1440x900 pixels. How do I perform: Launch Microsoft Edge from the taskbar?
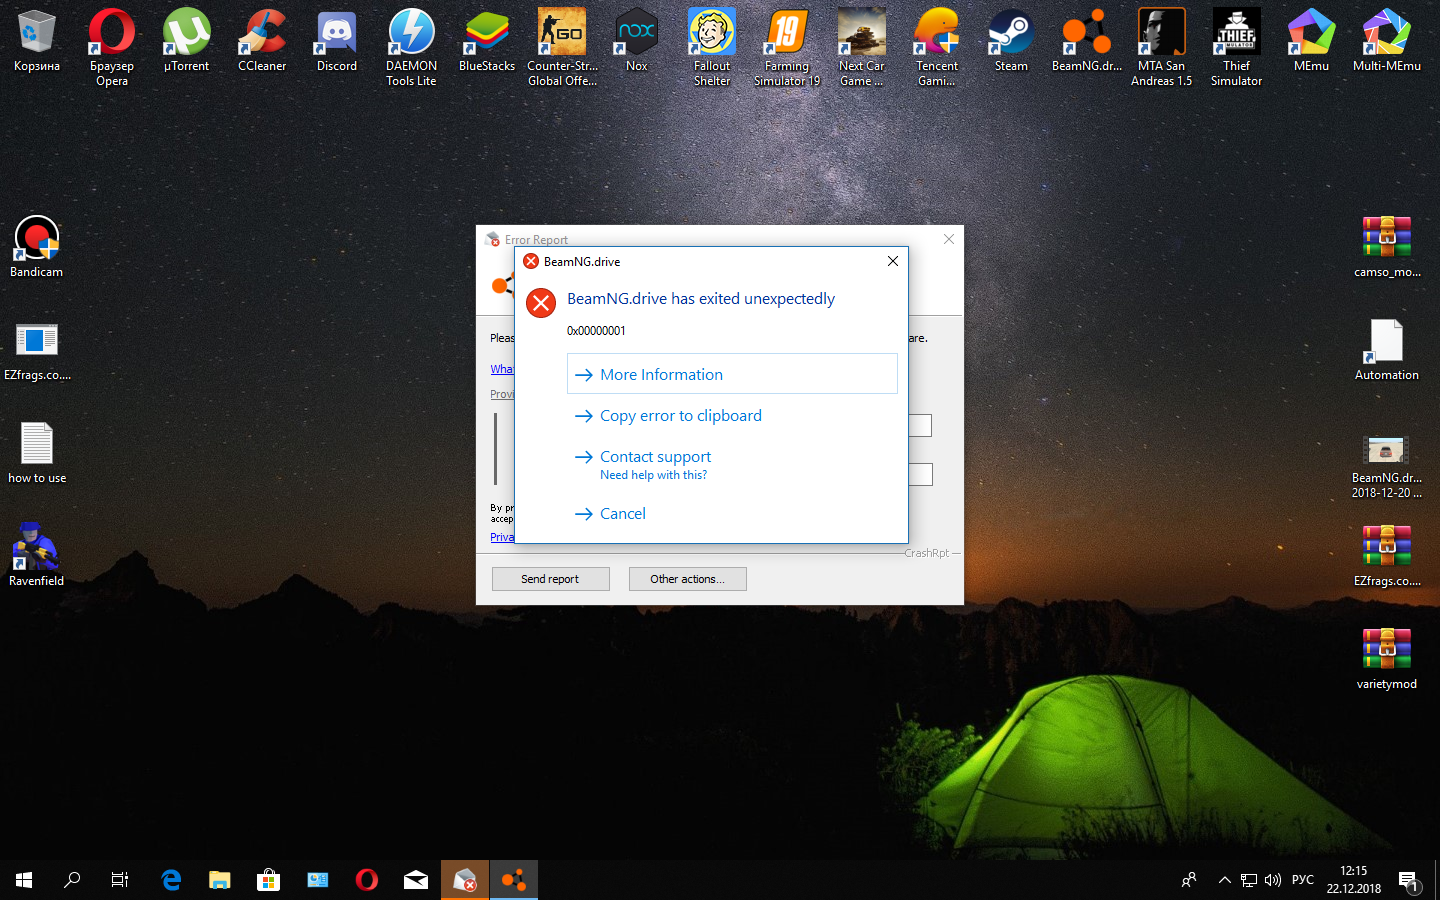(171, 880)
